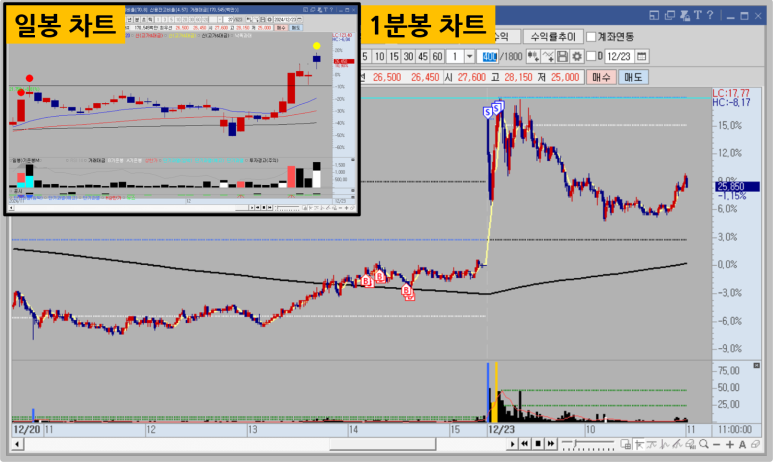Select the 45-minute interval button
Image resolution: width=773 pixels, height=462 pixels.
[x=422, y=57]
